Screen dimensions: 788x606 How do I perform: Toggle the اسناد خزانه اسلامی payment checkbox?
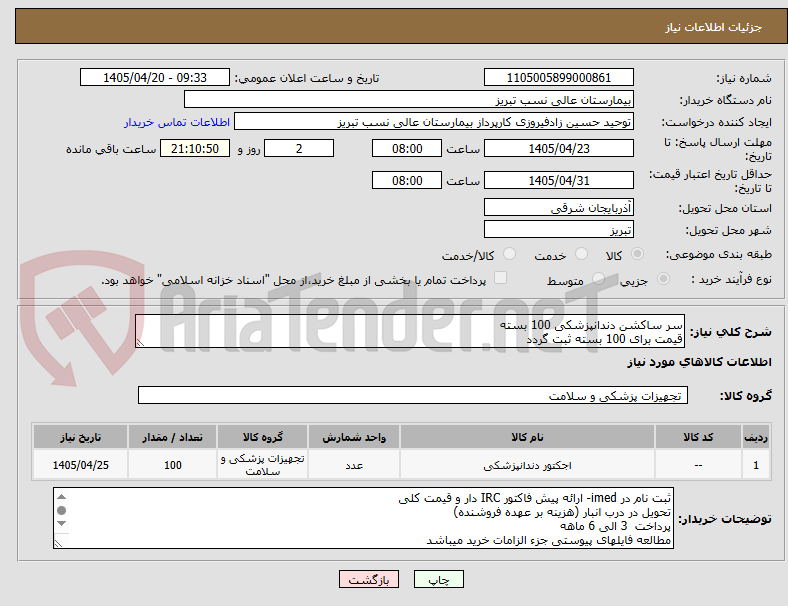coord(501,278)
